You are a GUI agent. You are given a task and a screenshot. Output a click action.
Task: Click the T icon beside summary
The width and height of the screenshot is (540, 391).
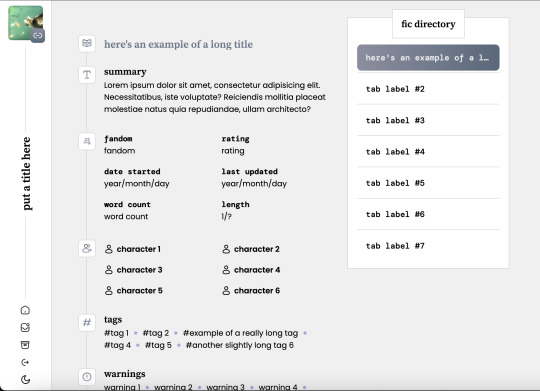pos(87,74)
